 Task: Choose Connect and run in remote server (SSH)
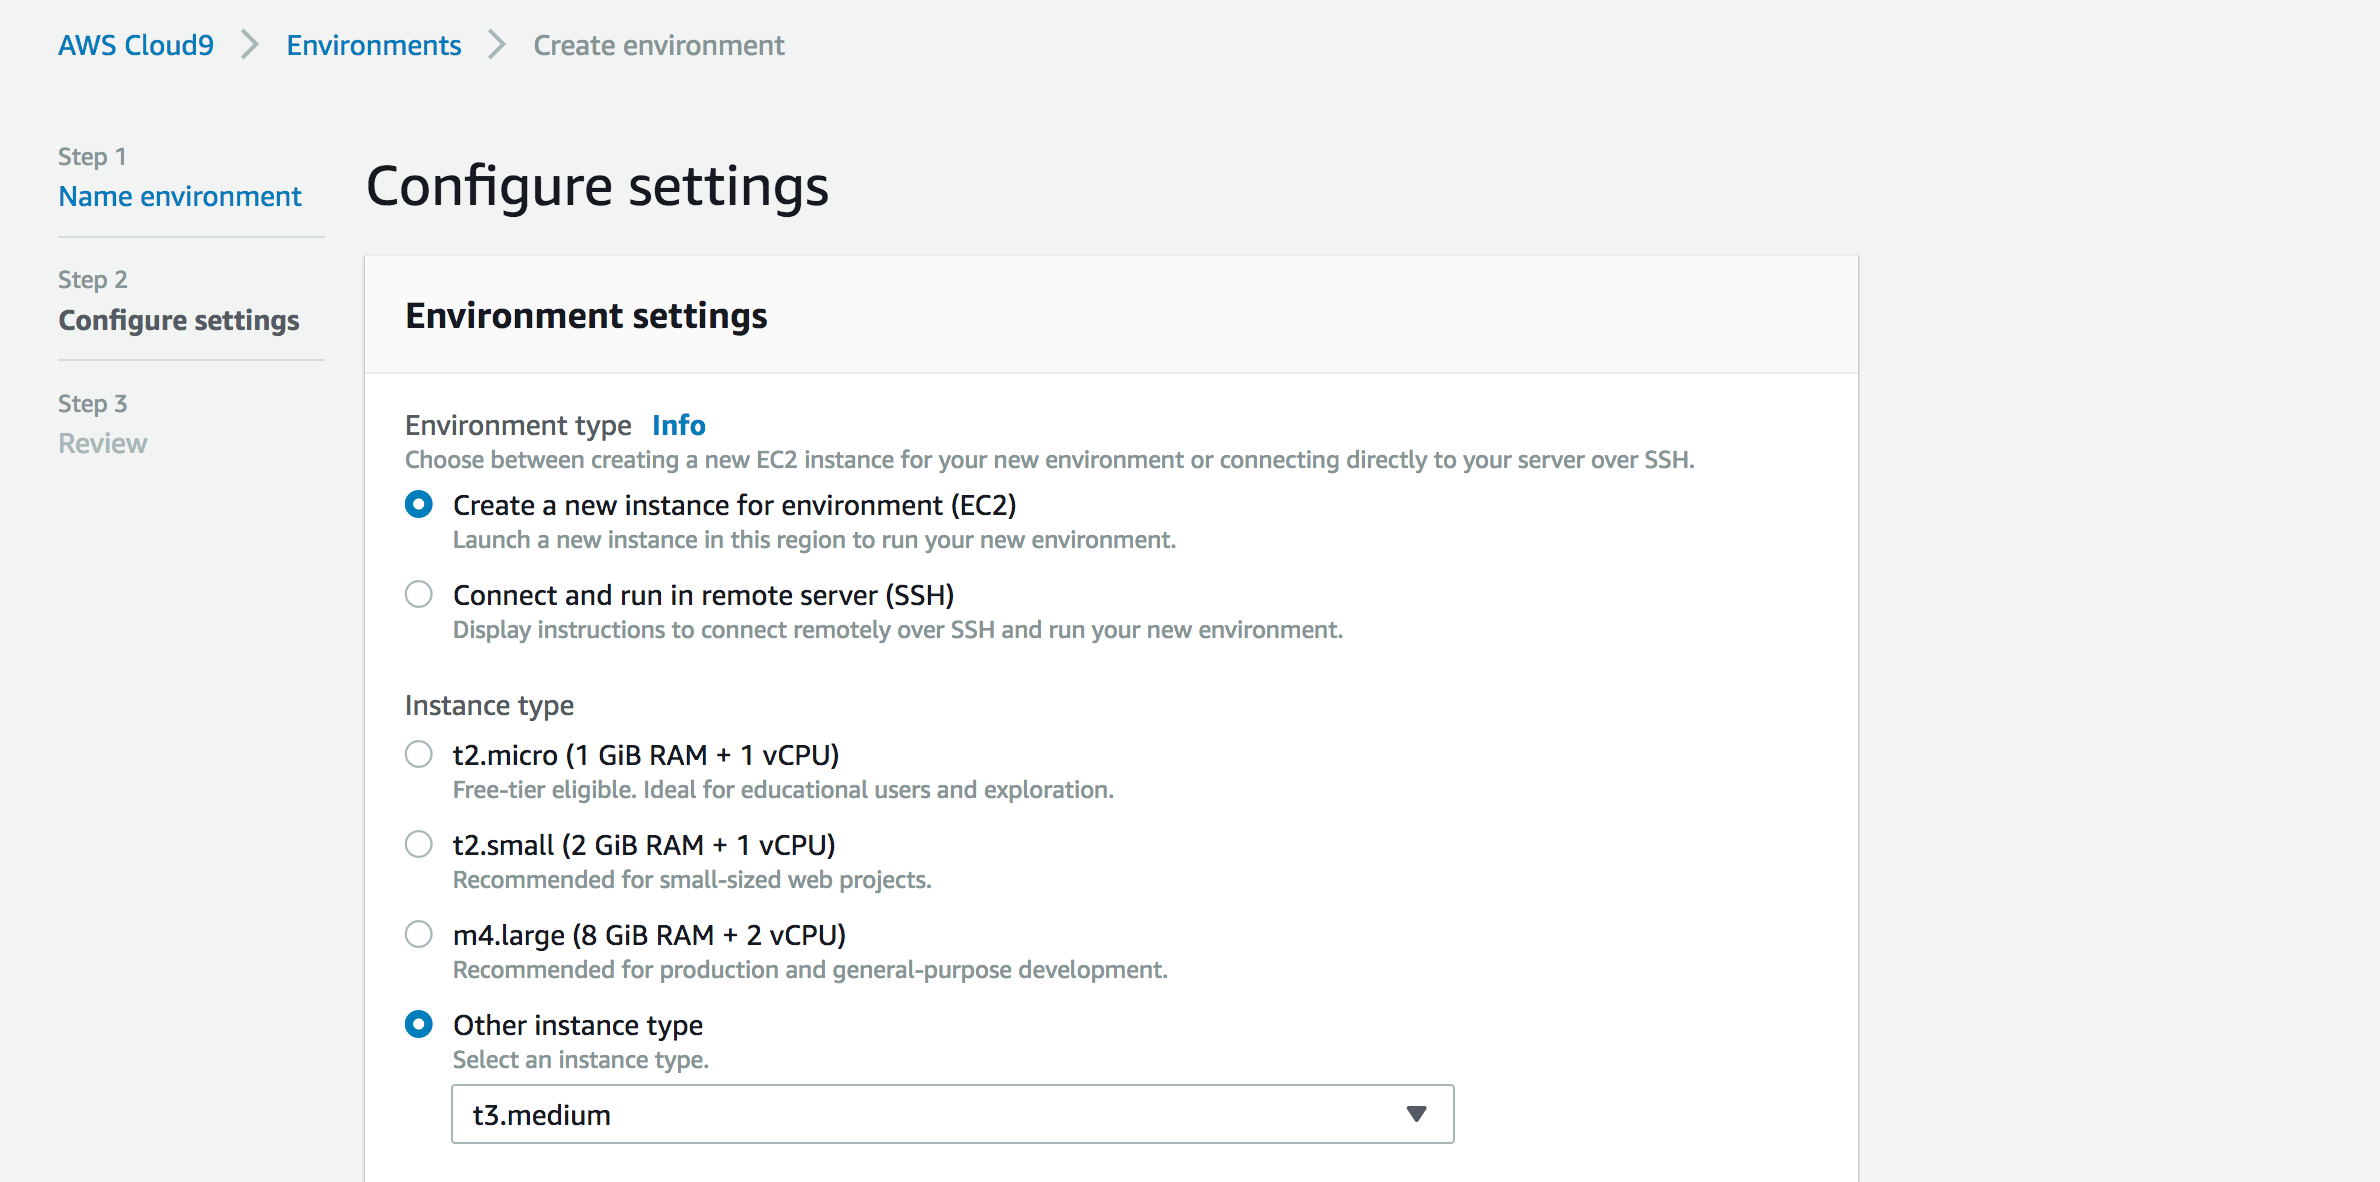419,595
